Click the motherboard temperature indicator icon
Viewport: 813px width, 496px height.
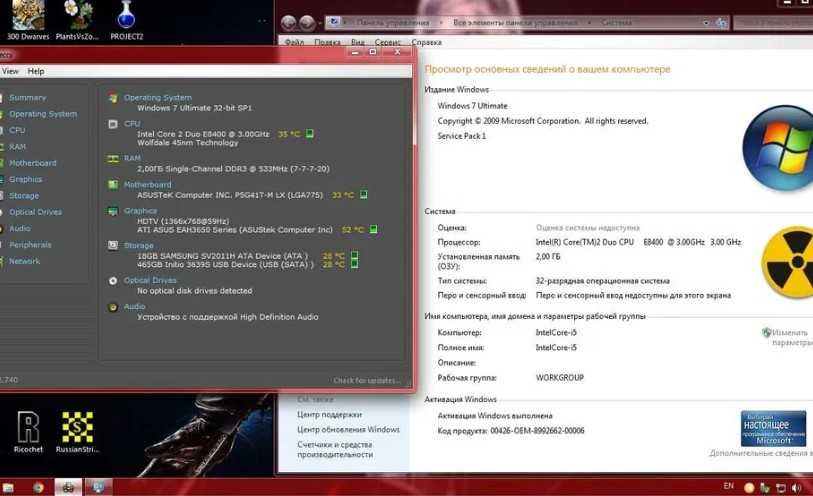pyautogui.click(x=363, y=195)
